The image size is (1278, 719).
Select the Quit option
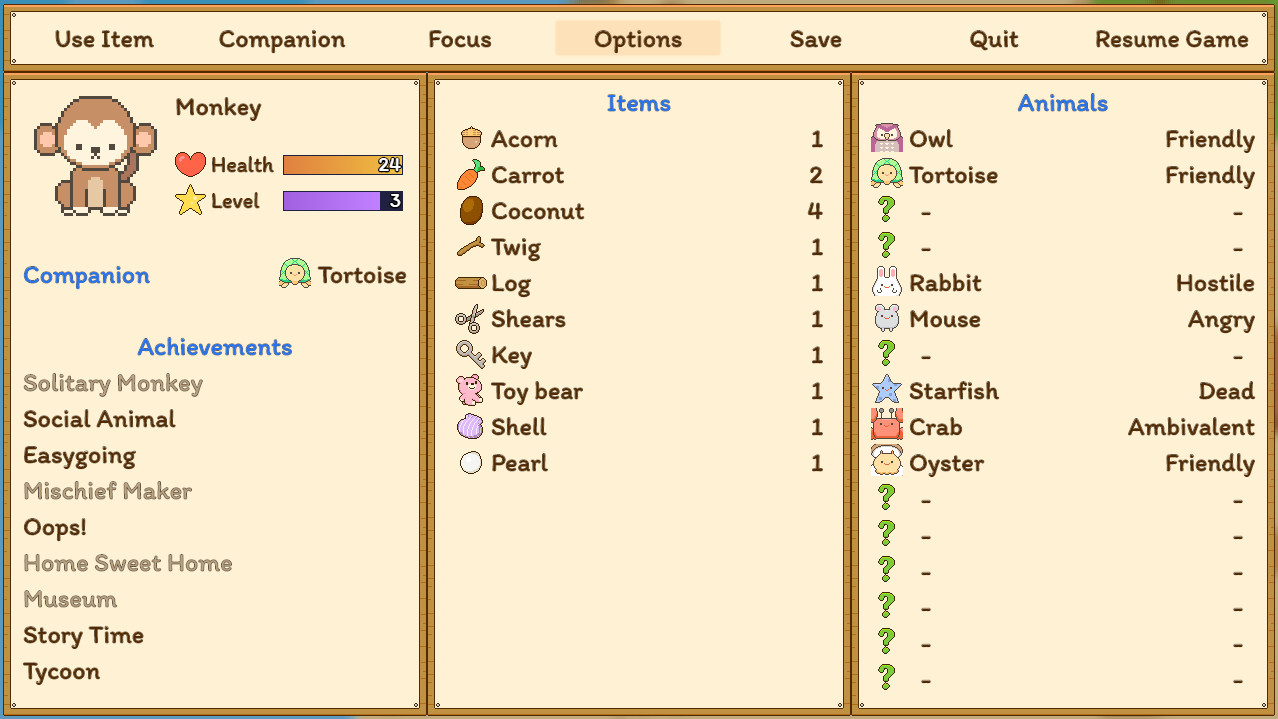(x=993, y=39)
